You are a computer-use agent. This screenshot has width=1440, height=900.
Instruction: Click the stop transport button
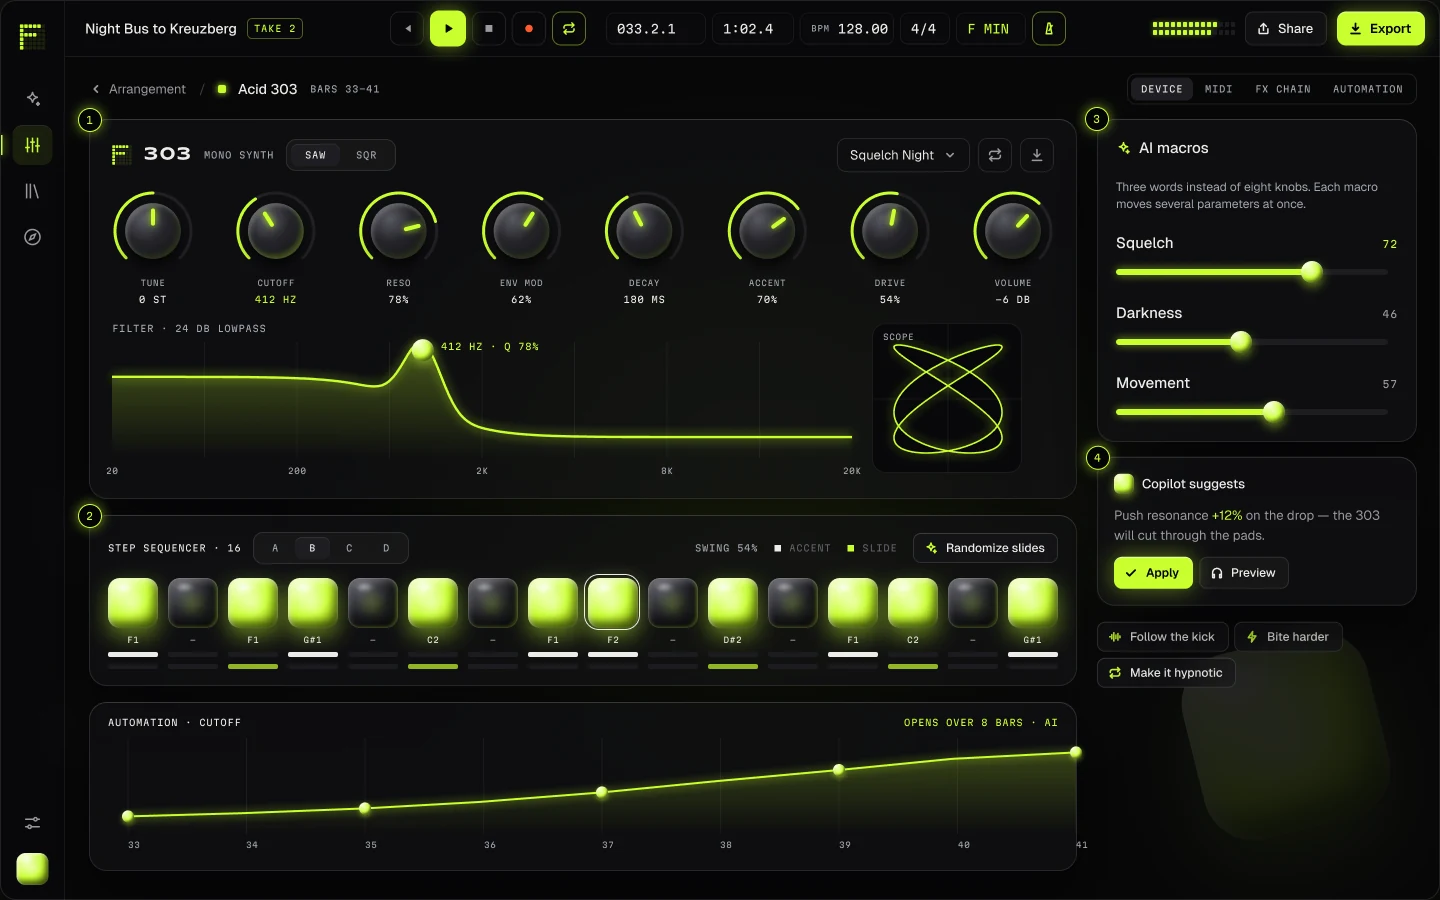pos(489,29)
